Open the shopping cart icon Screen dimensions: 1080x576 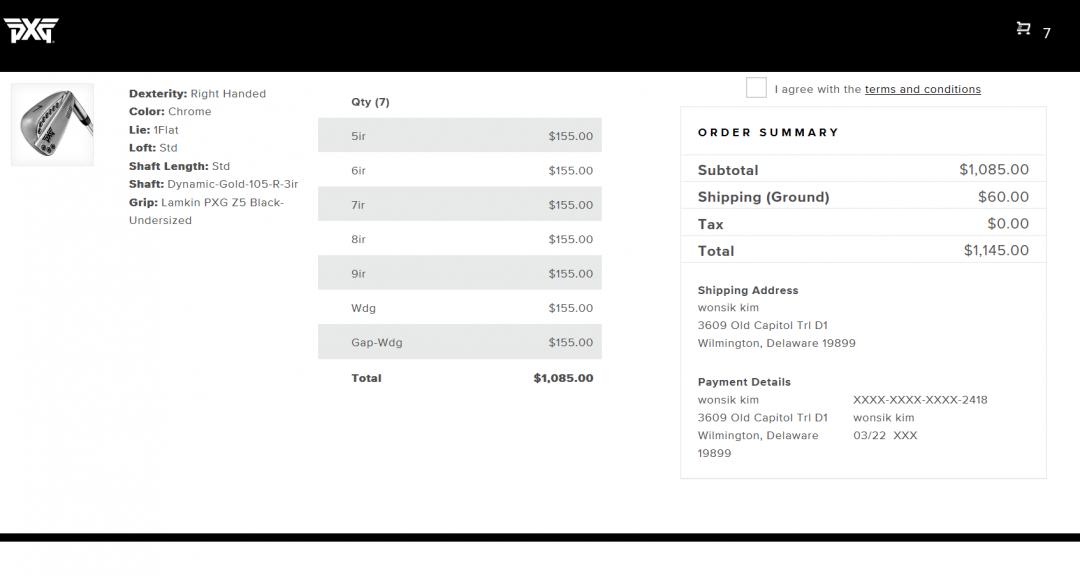(x=1023, y=29)
